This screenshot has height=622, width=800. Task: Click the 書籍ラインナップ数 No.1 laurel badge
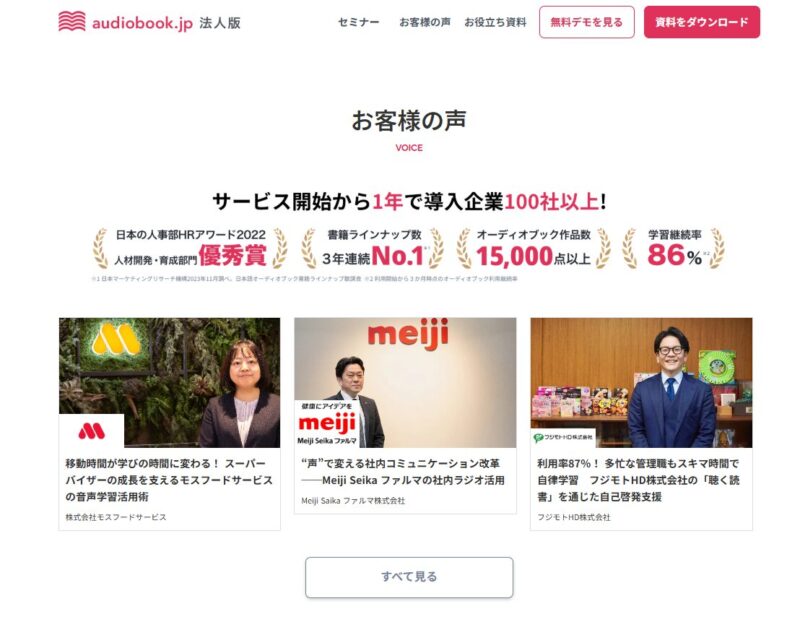(x=372, y=248)
